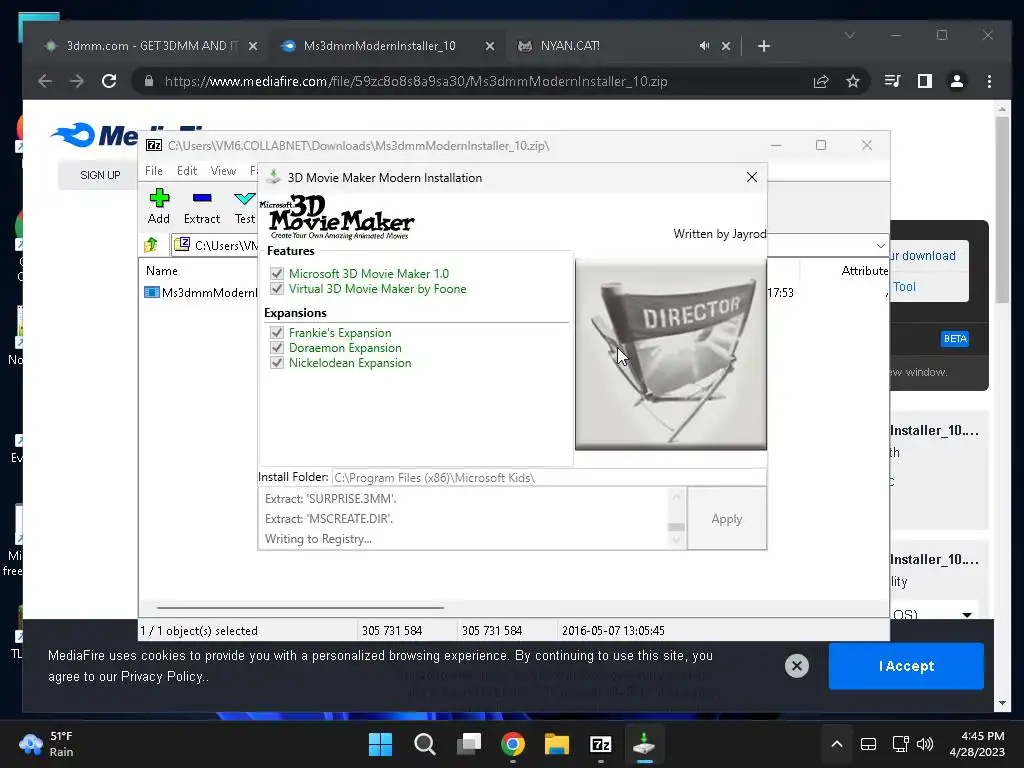The image size is (1024, 768).
Task: Click the BETA badge on MediaFire page
Action: pyautogui.click(x=955, y=338)
